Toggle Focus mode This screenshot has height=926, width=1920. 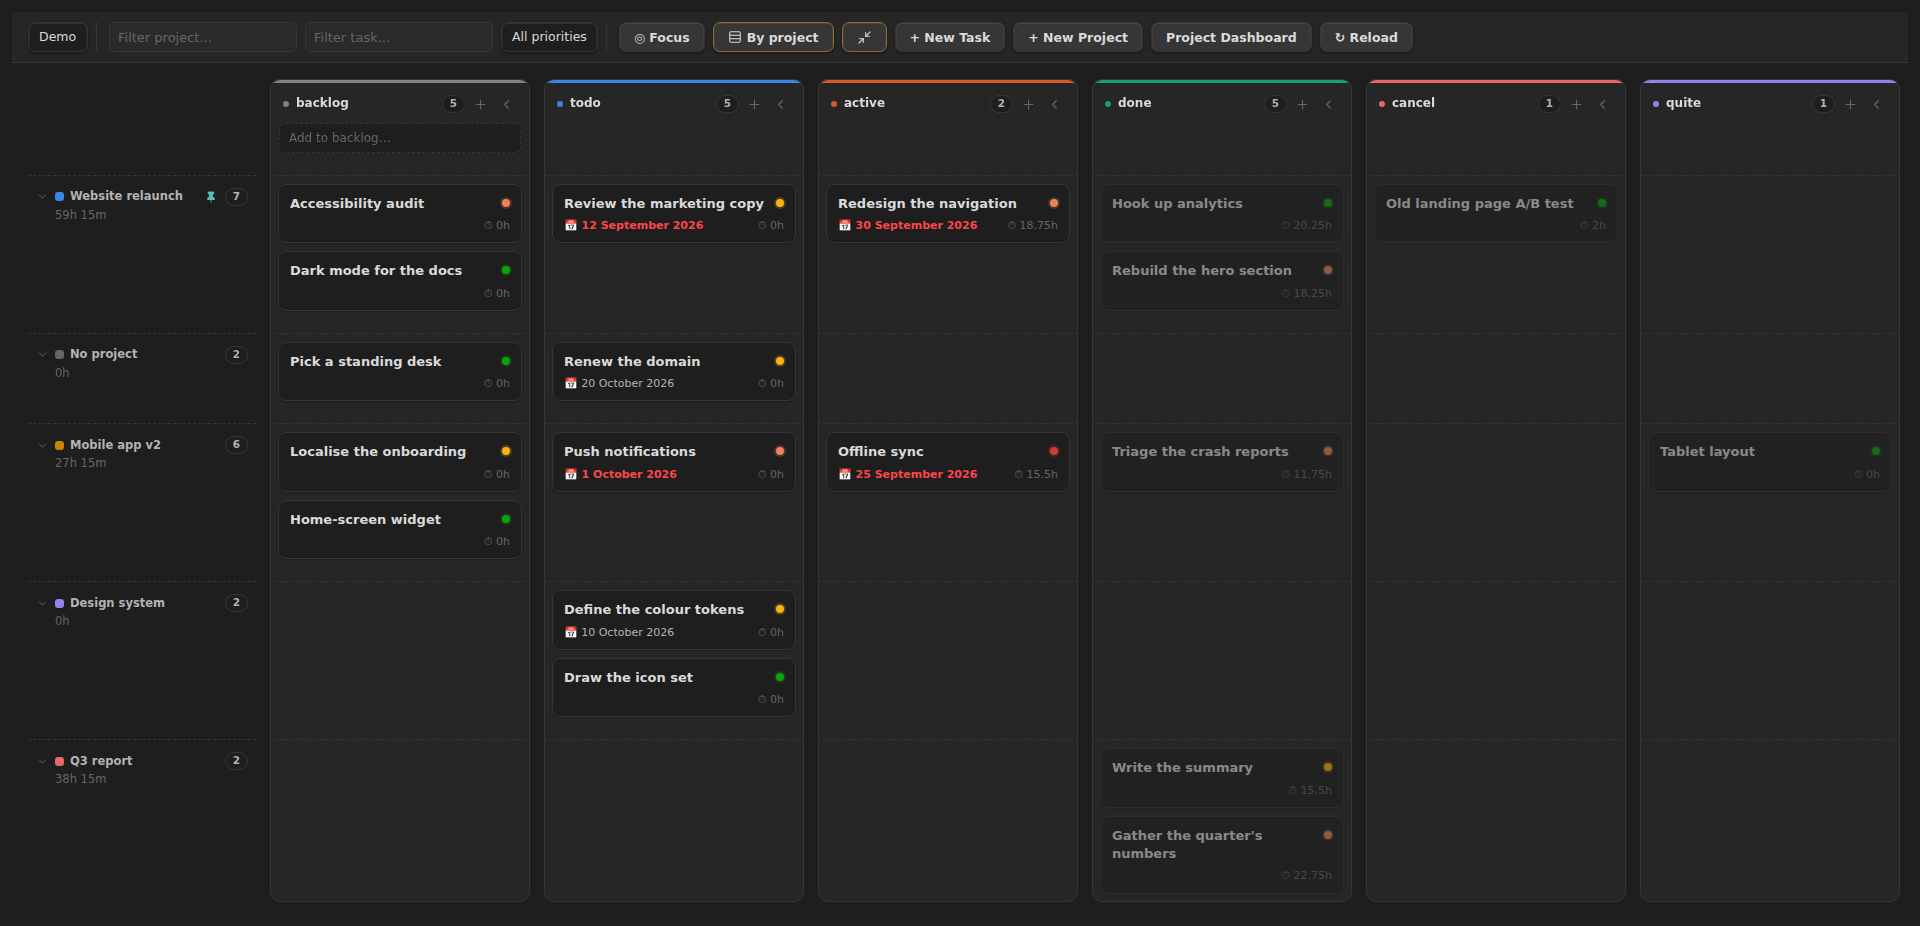click(662, 37)
